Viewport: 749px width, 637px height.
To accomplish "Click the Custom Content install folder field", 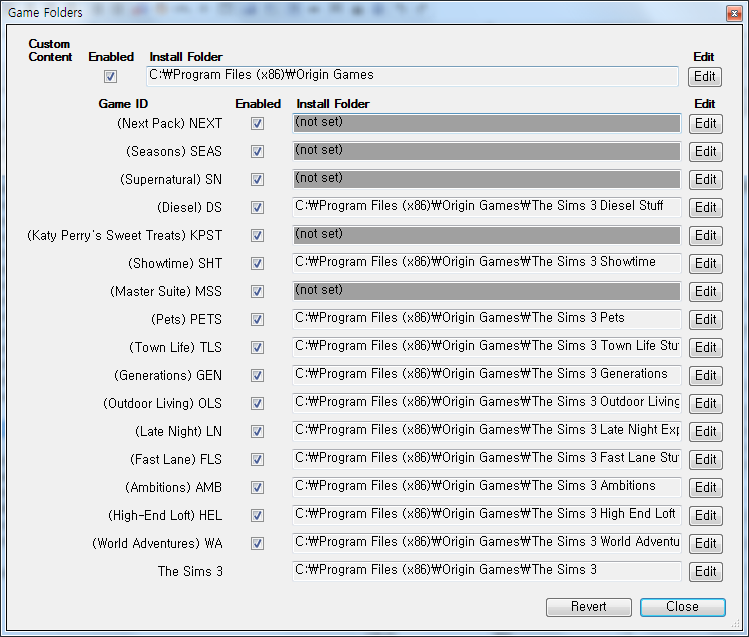I will (x=412, y=76).
